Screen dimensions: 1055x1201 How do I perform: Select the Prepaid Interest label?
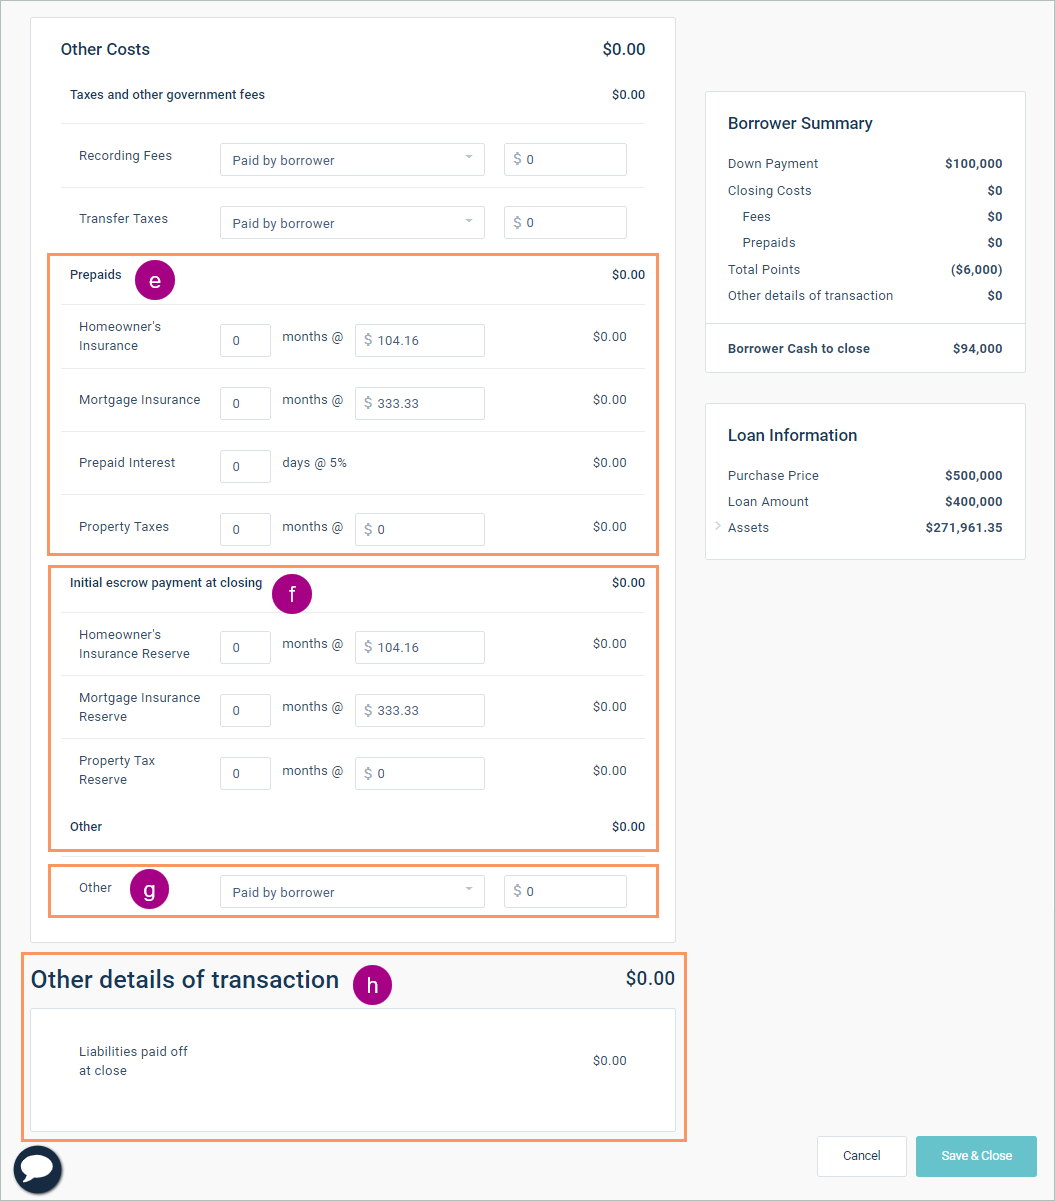click(127, 463)
